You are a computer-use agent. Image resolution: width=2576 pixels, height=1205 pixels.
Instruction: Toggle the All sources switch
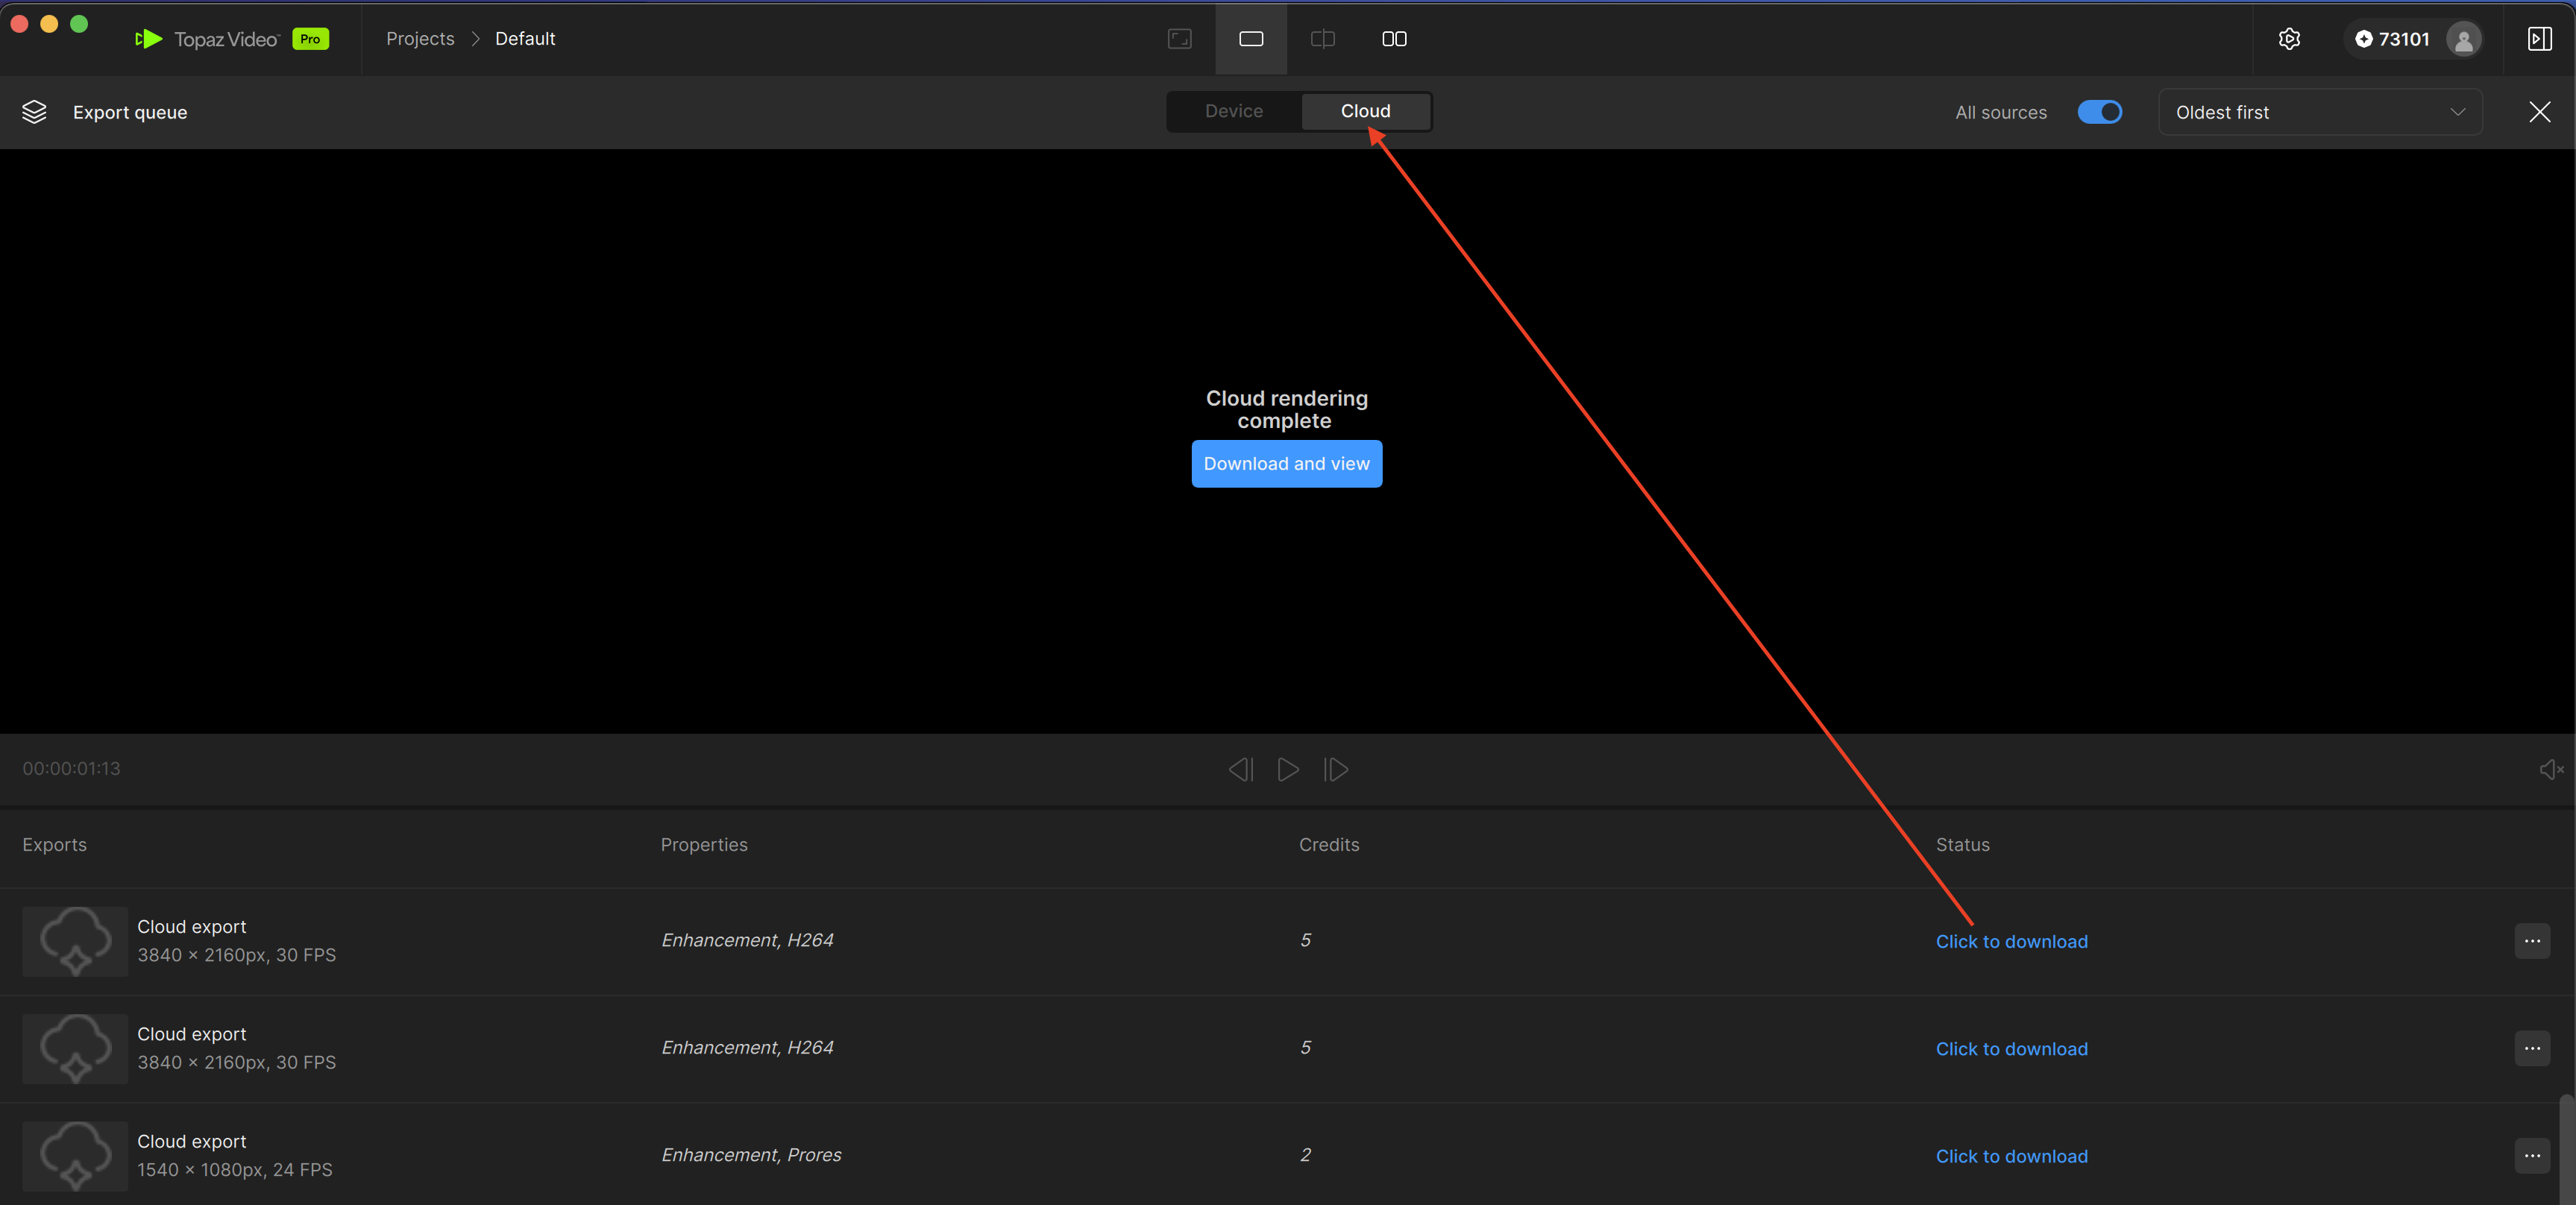point(2099,112)
